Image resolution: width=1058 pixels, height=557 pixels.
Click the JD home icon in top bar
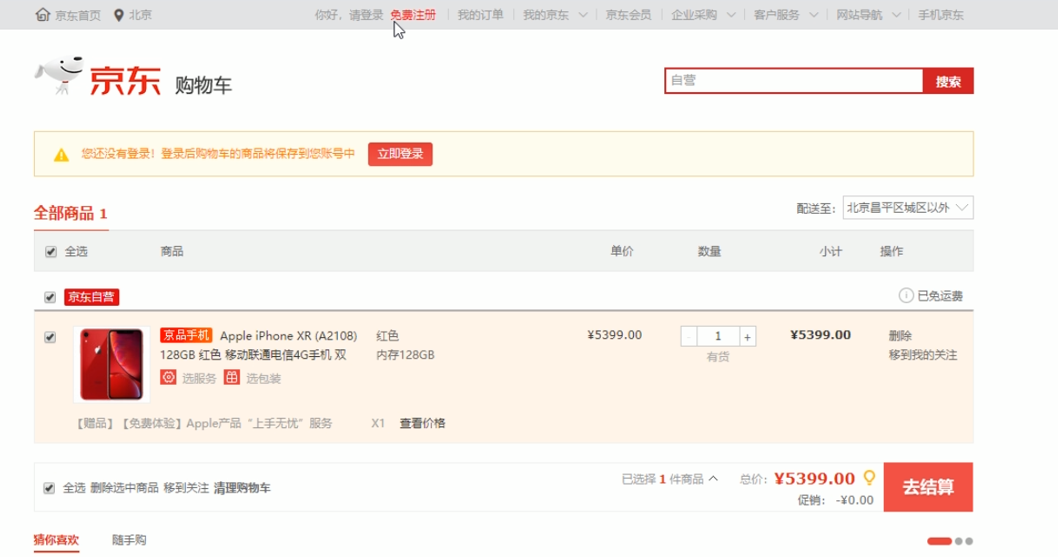coord(42,15)
